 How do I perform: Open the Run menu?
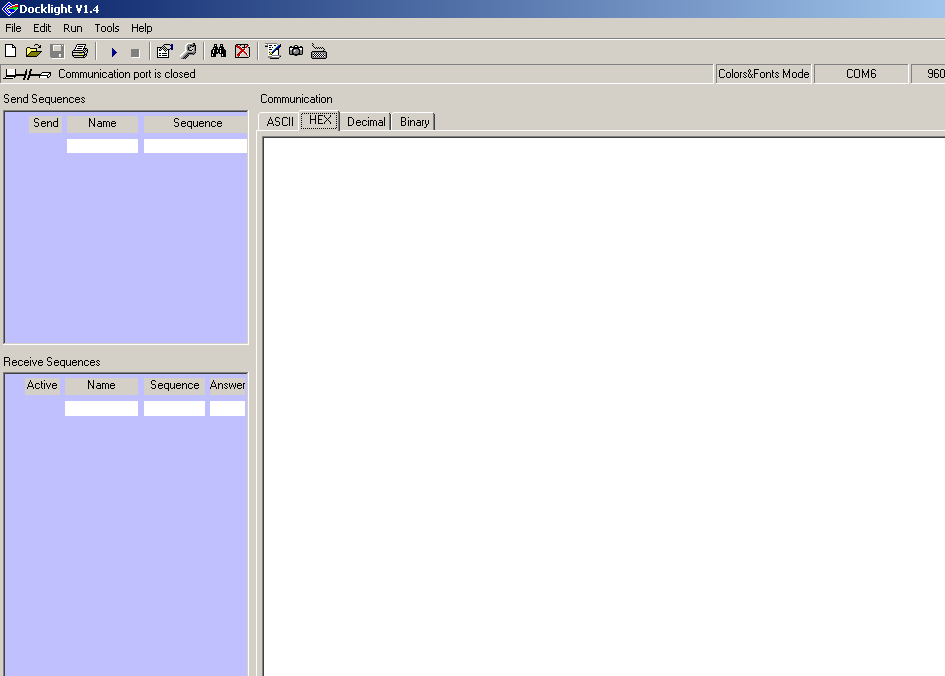click(x=72, y=28)
